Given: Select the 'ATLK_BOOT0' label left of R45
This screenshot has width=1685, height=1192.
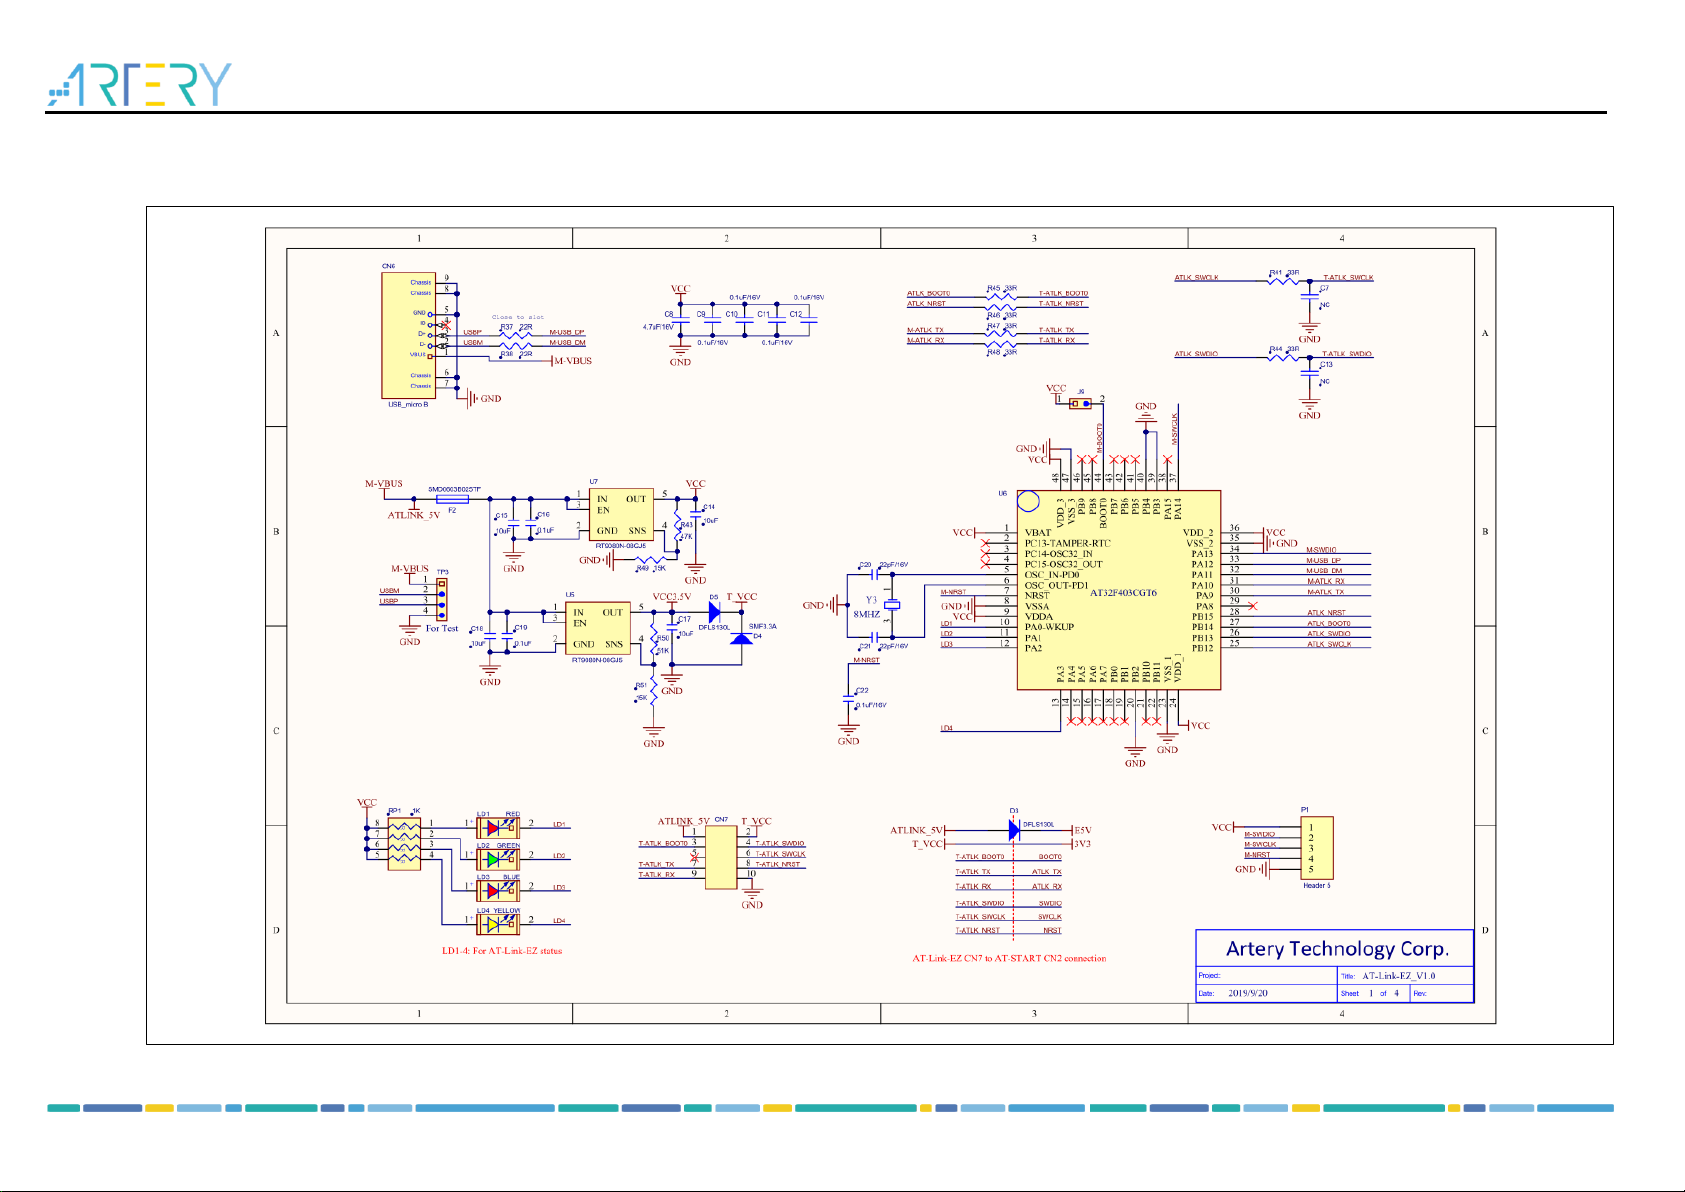Looking at the screenshot, I should pyautogui.click(x=928, y=294).
